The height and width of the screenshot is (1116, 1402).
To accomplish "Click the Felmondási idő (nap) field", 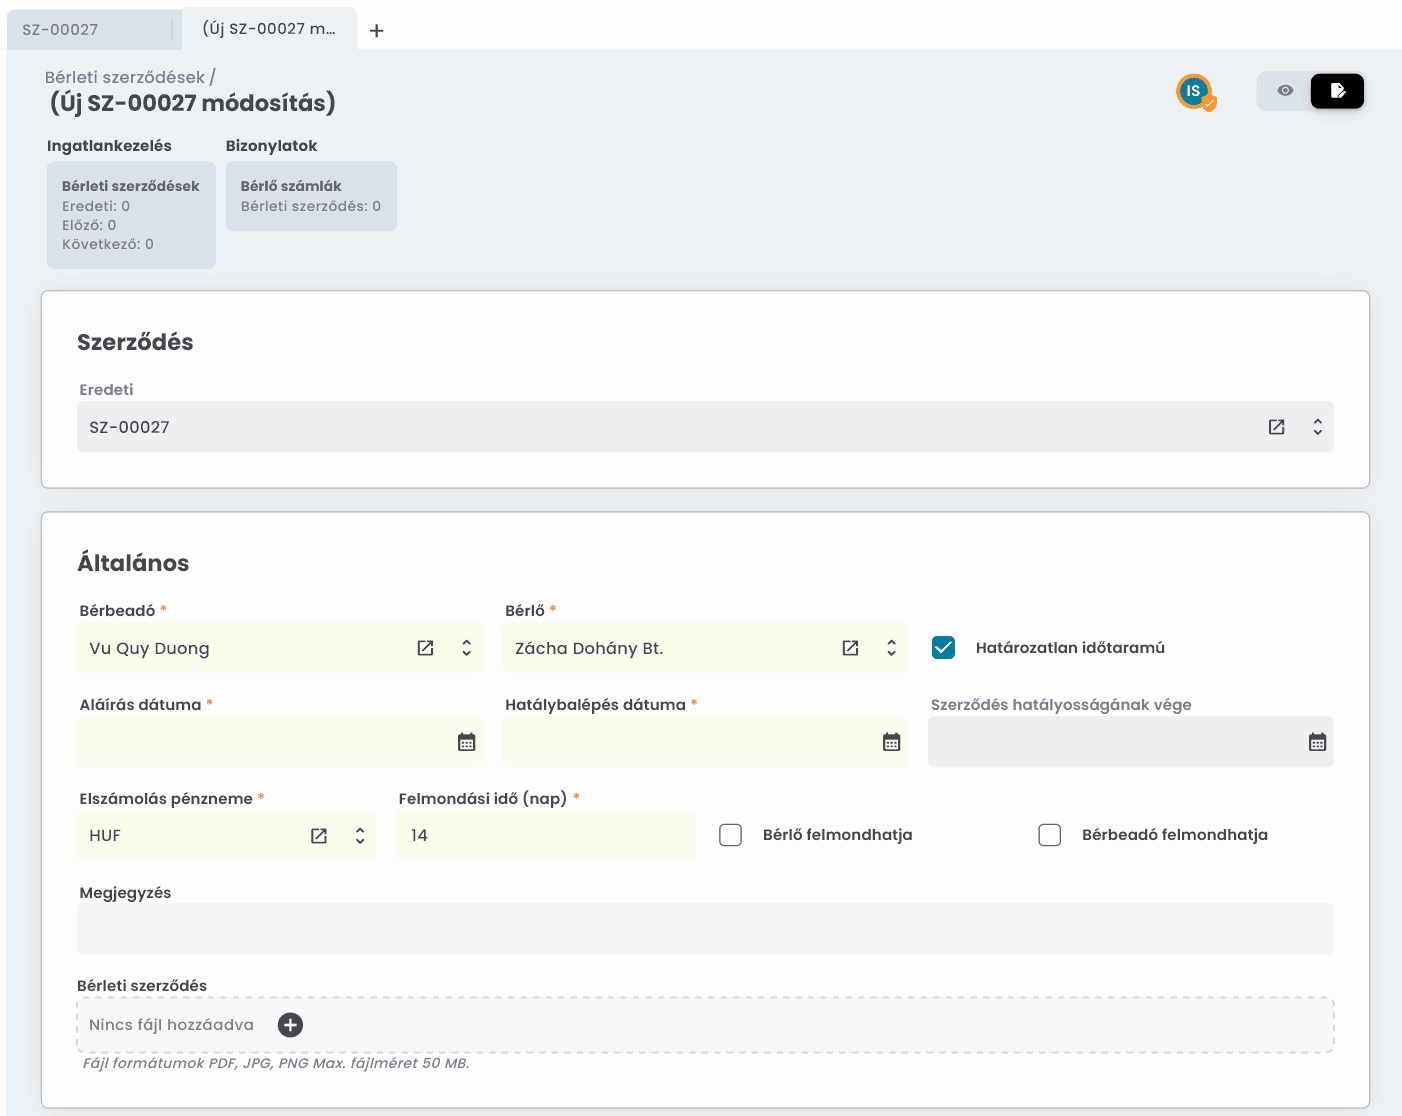I will tap(545, 836).
